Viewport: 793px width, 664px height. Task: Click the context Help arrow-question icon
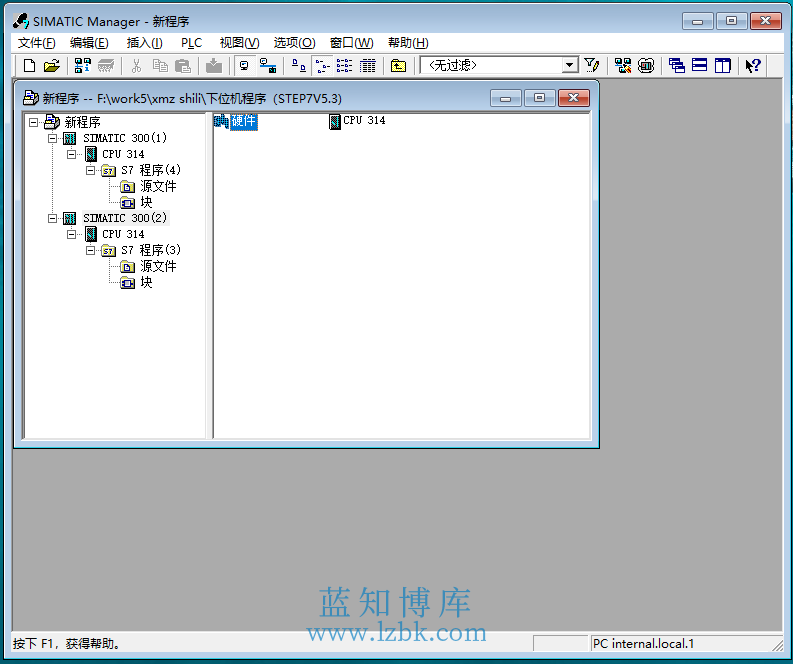pos(753,66)
